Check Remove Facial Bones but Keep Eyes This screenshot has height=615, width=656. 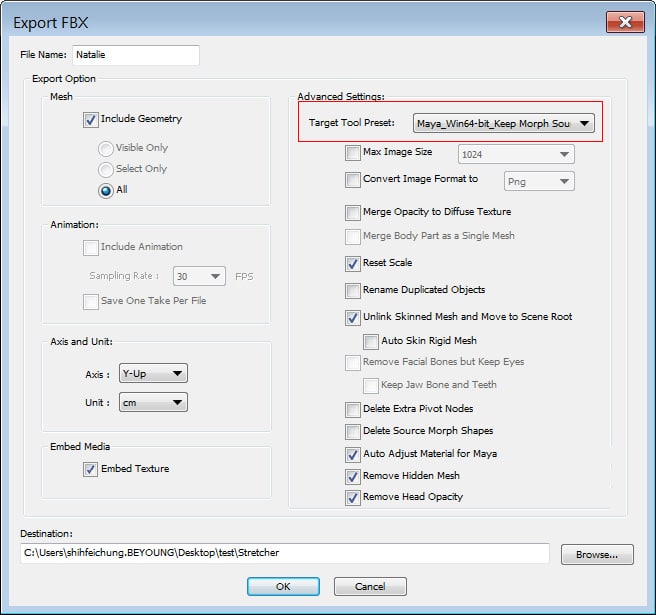[353, 363]
